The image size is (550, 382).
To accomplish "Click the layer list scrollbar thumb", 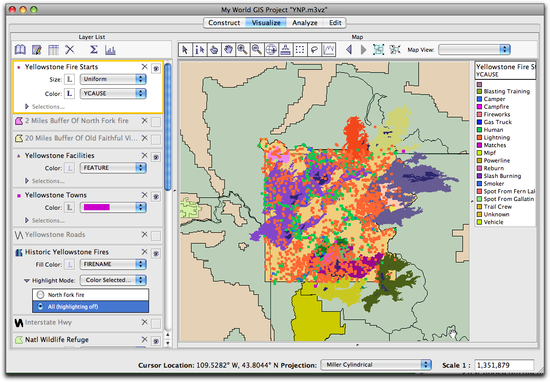I will [x=168, y=127].
